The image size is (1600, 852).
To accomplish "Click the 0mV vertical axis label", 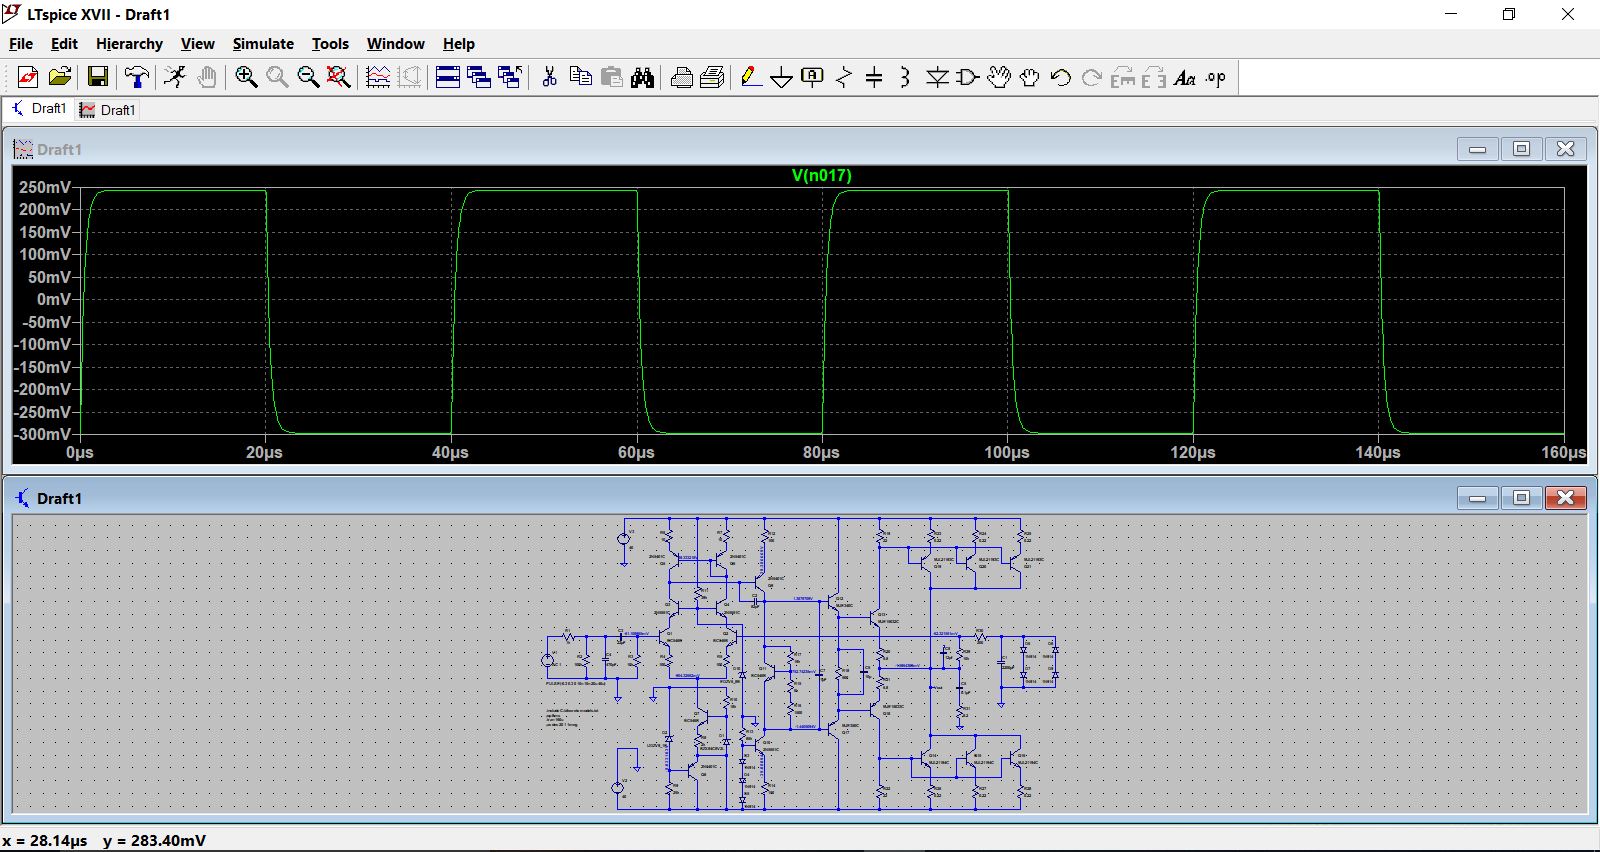I will coord(54,299).
